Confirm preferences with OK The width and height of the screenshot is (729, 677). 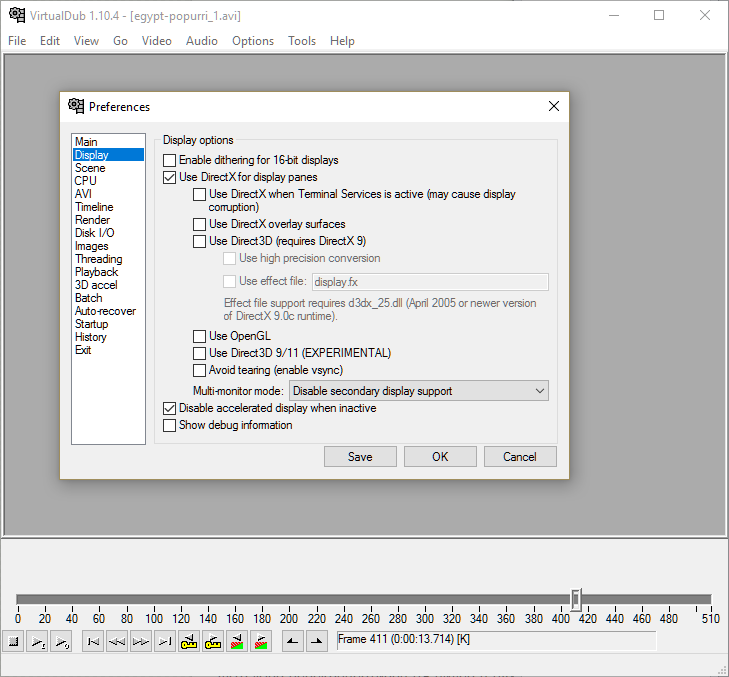coord(440,457)
